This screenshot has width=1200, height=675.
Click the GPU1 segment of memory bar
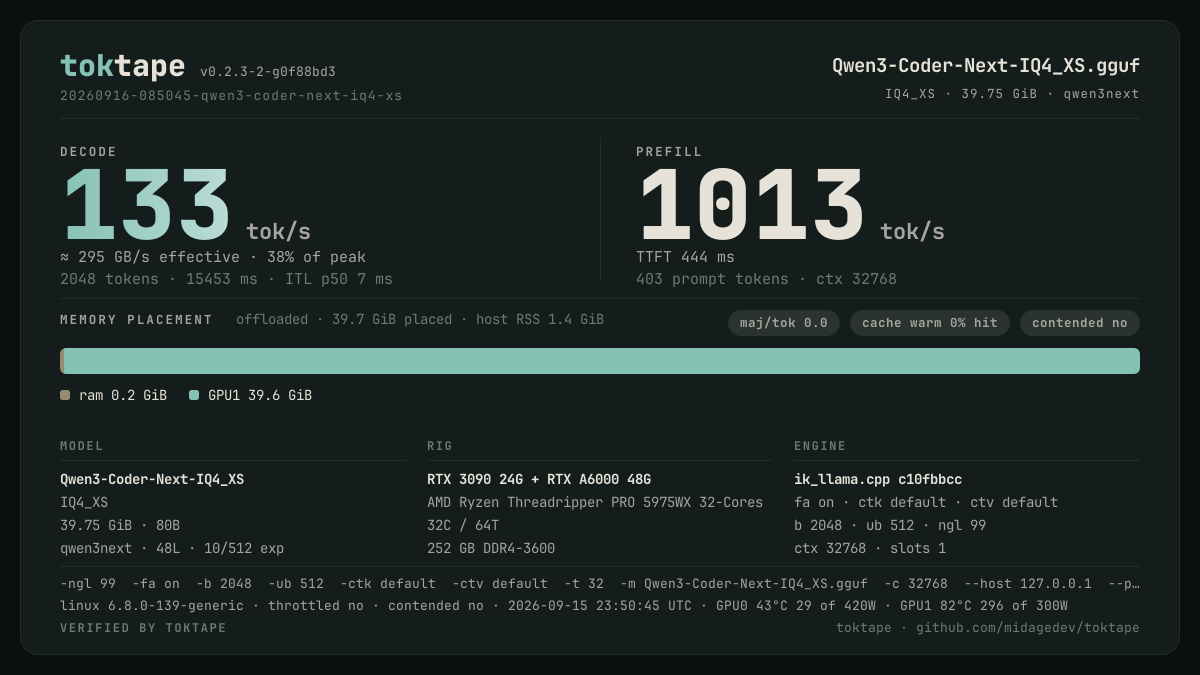[x=602, y=361]
